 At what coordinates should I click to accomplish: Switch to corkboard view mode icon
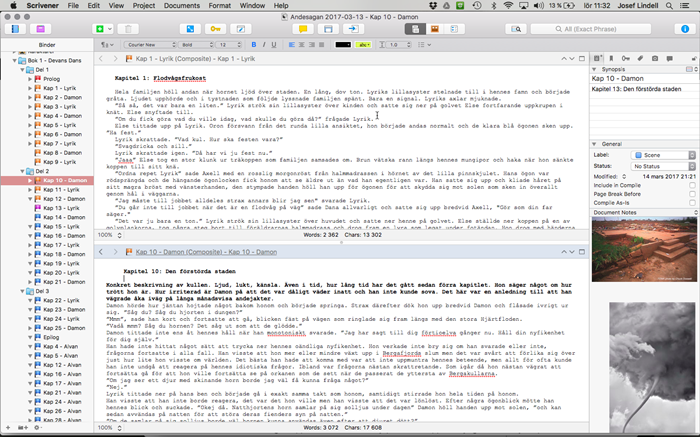point(434,29)
